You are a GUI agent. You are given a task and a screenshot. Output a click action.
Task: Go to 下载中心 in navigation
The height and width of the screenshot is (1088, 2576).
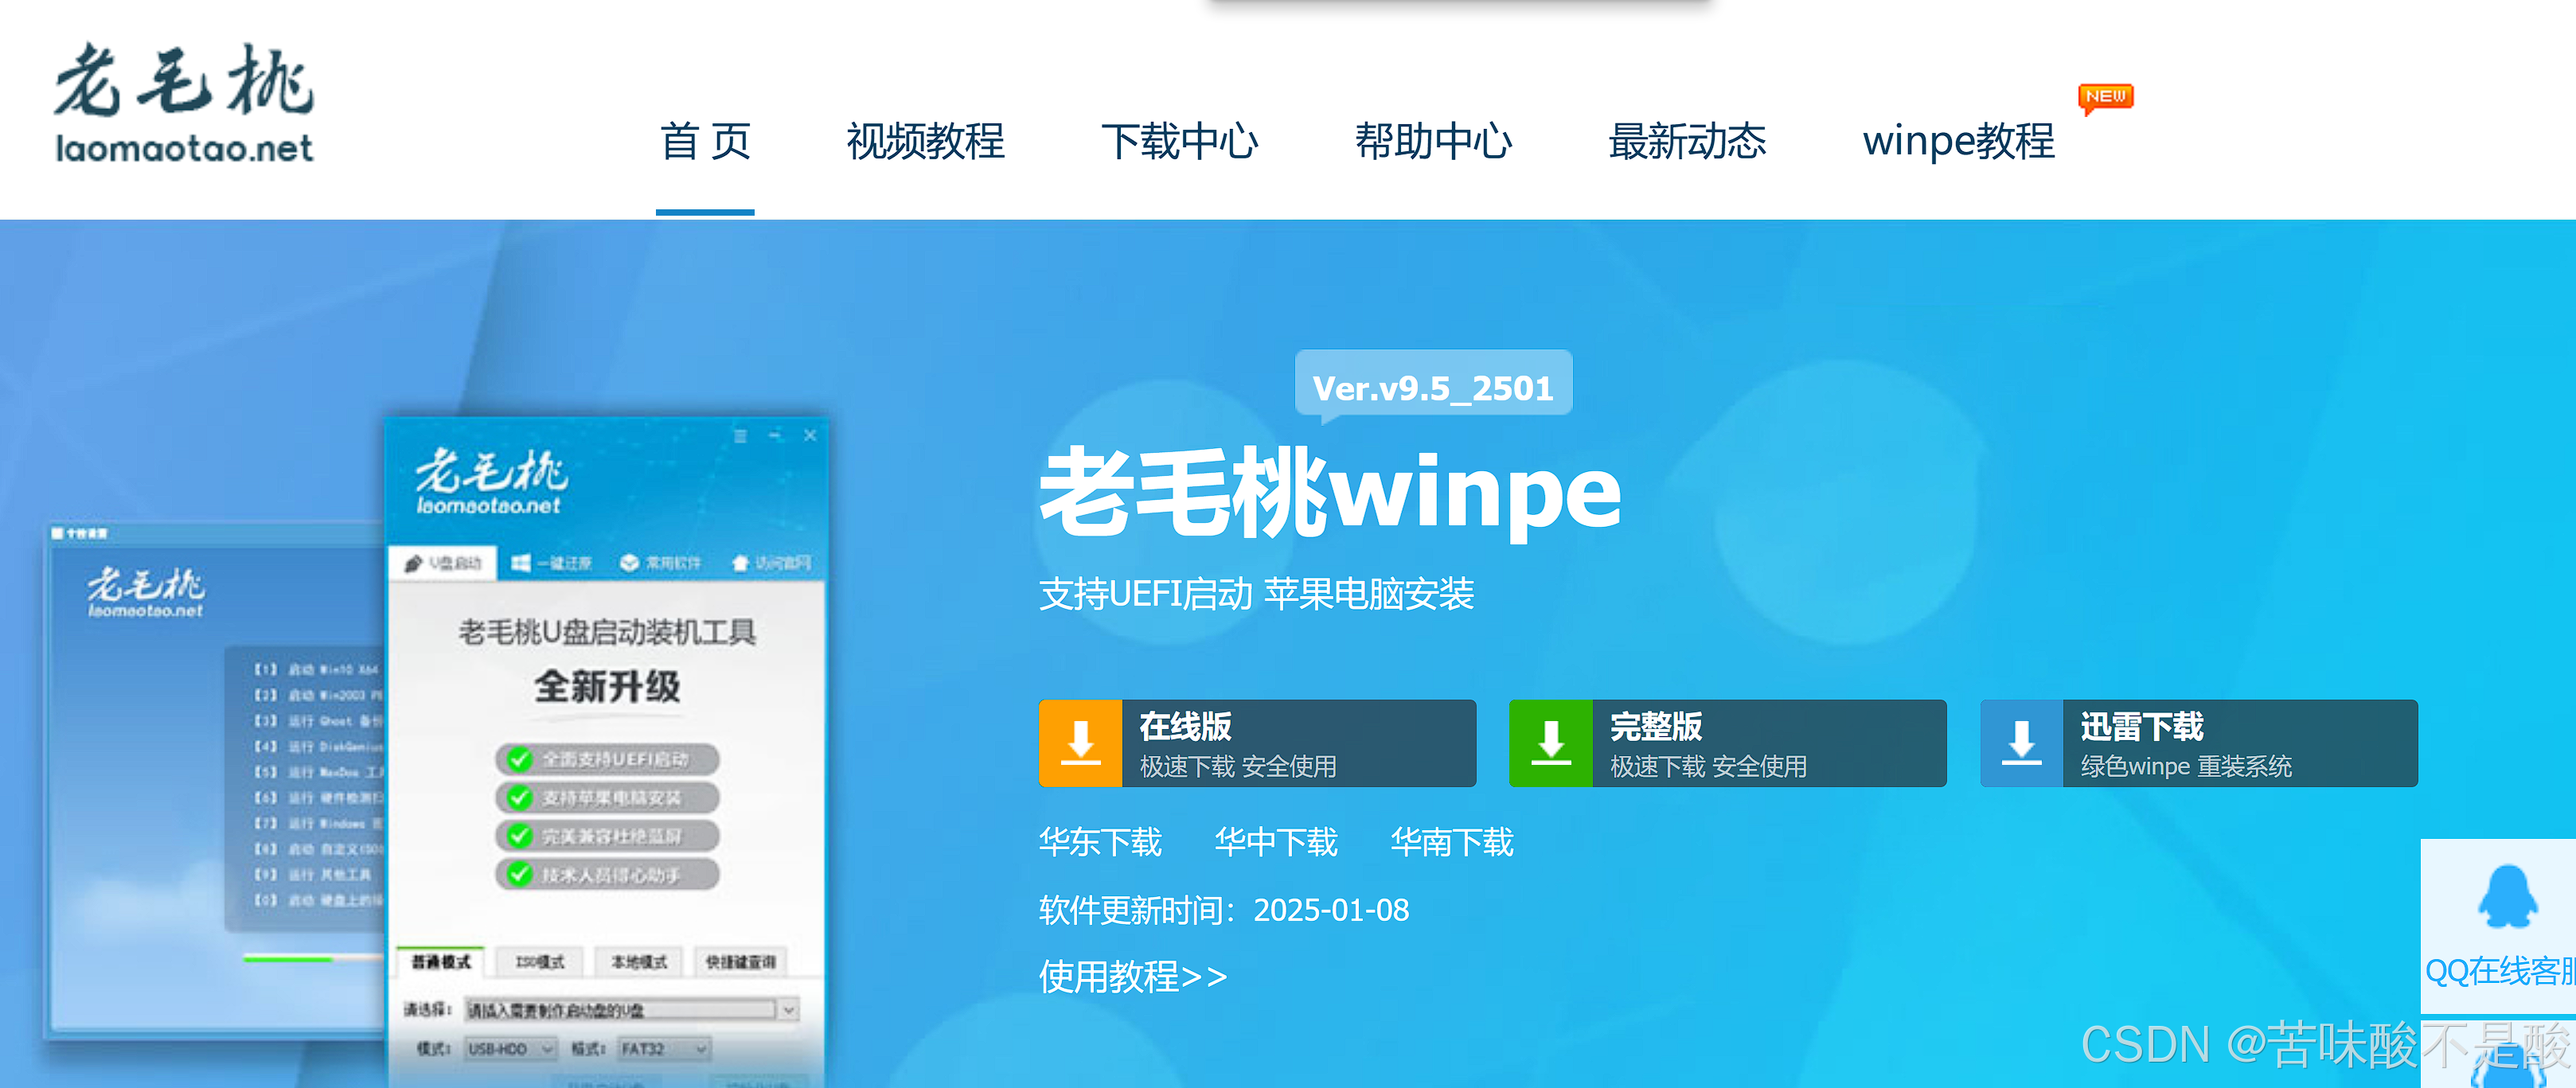(x=1179, y=141)
